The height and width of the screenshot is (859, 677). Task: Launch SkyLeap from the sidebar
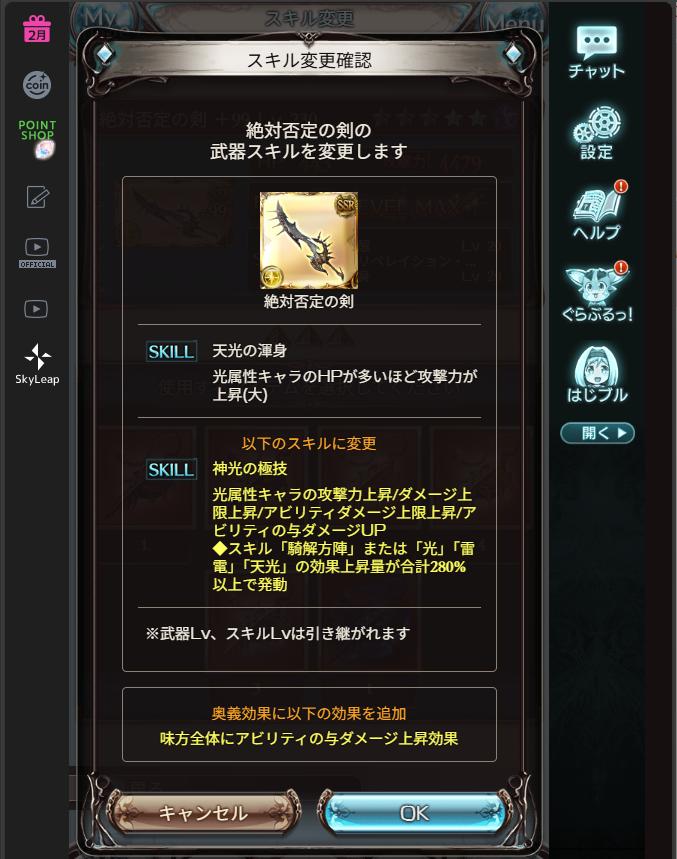click(x=37, y=364)
